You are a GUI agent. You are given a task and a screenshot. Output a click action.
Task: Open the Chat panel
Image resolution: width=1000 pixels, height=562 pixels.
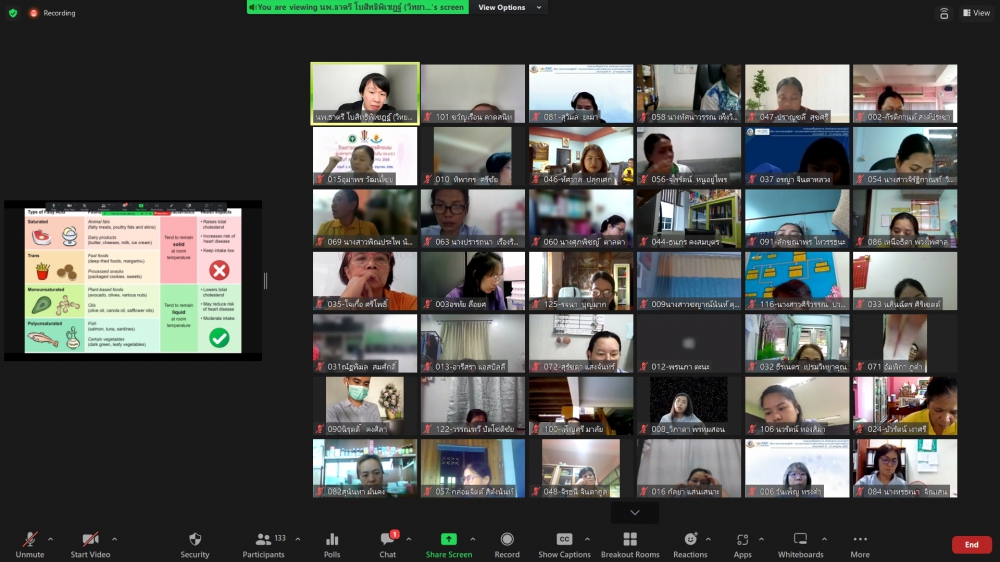(388, 543)
